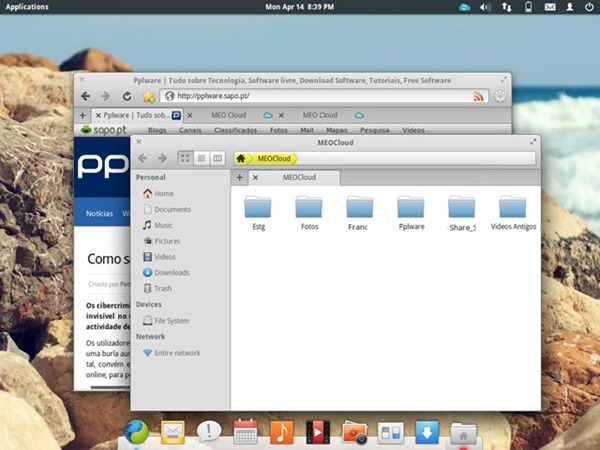Go forward in the MEOCloud file manager
The image size is (600, 450).
pos(163,158)
